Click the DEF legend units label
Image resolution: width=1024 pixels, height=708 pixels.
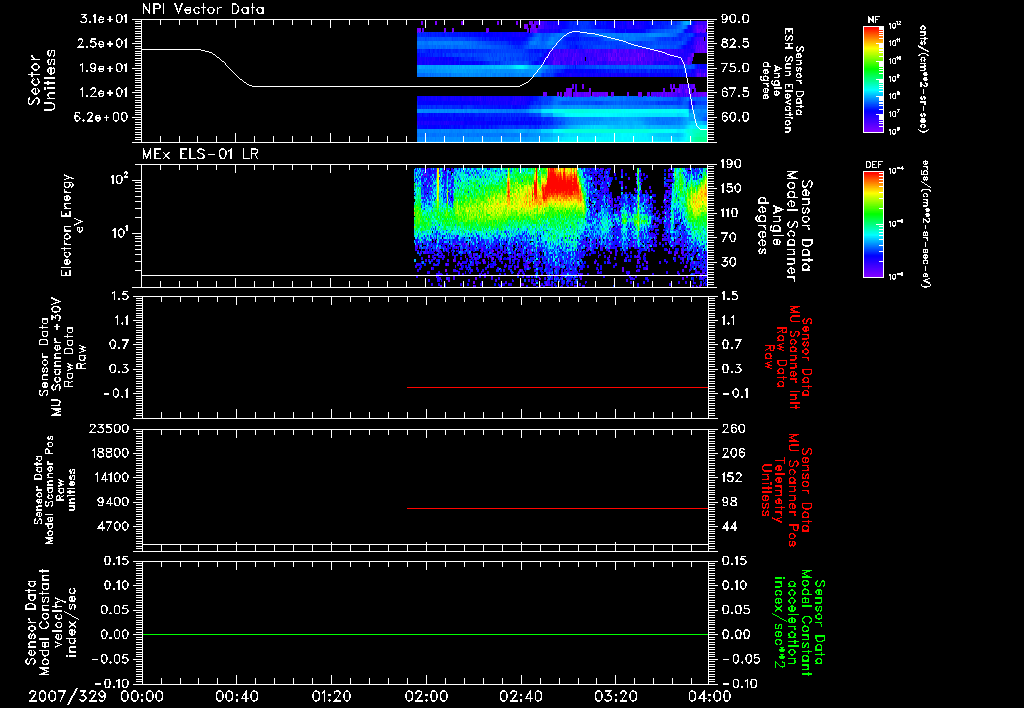[925, 223]
